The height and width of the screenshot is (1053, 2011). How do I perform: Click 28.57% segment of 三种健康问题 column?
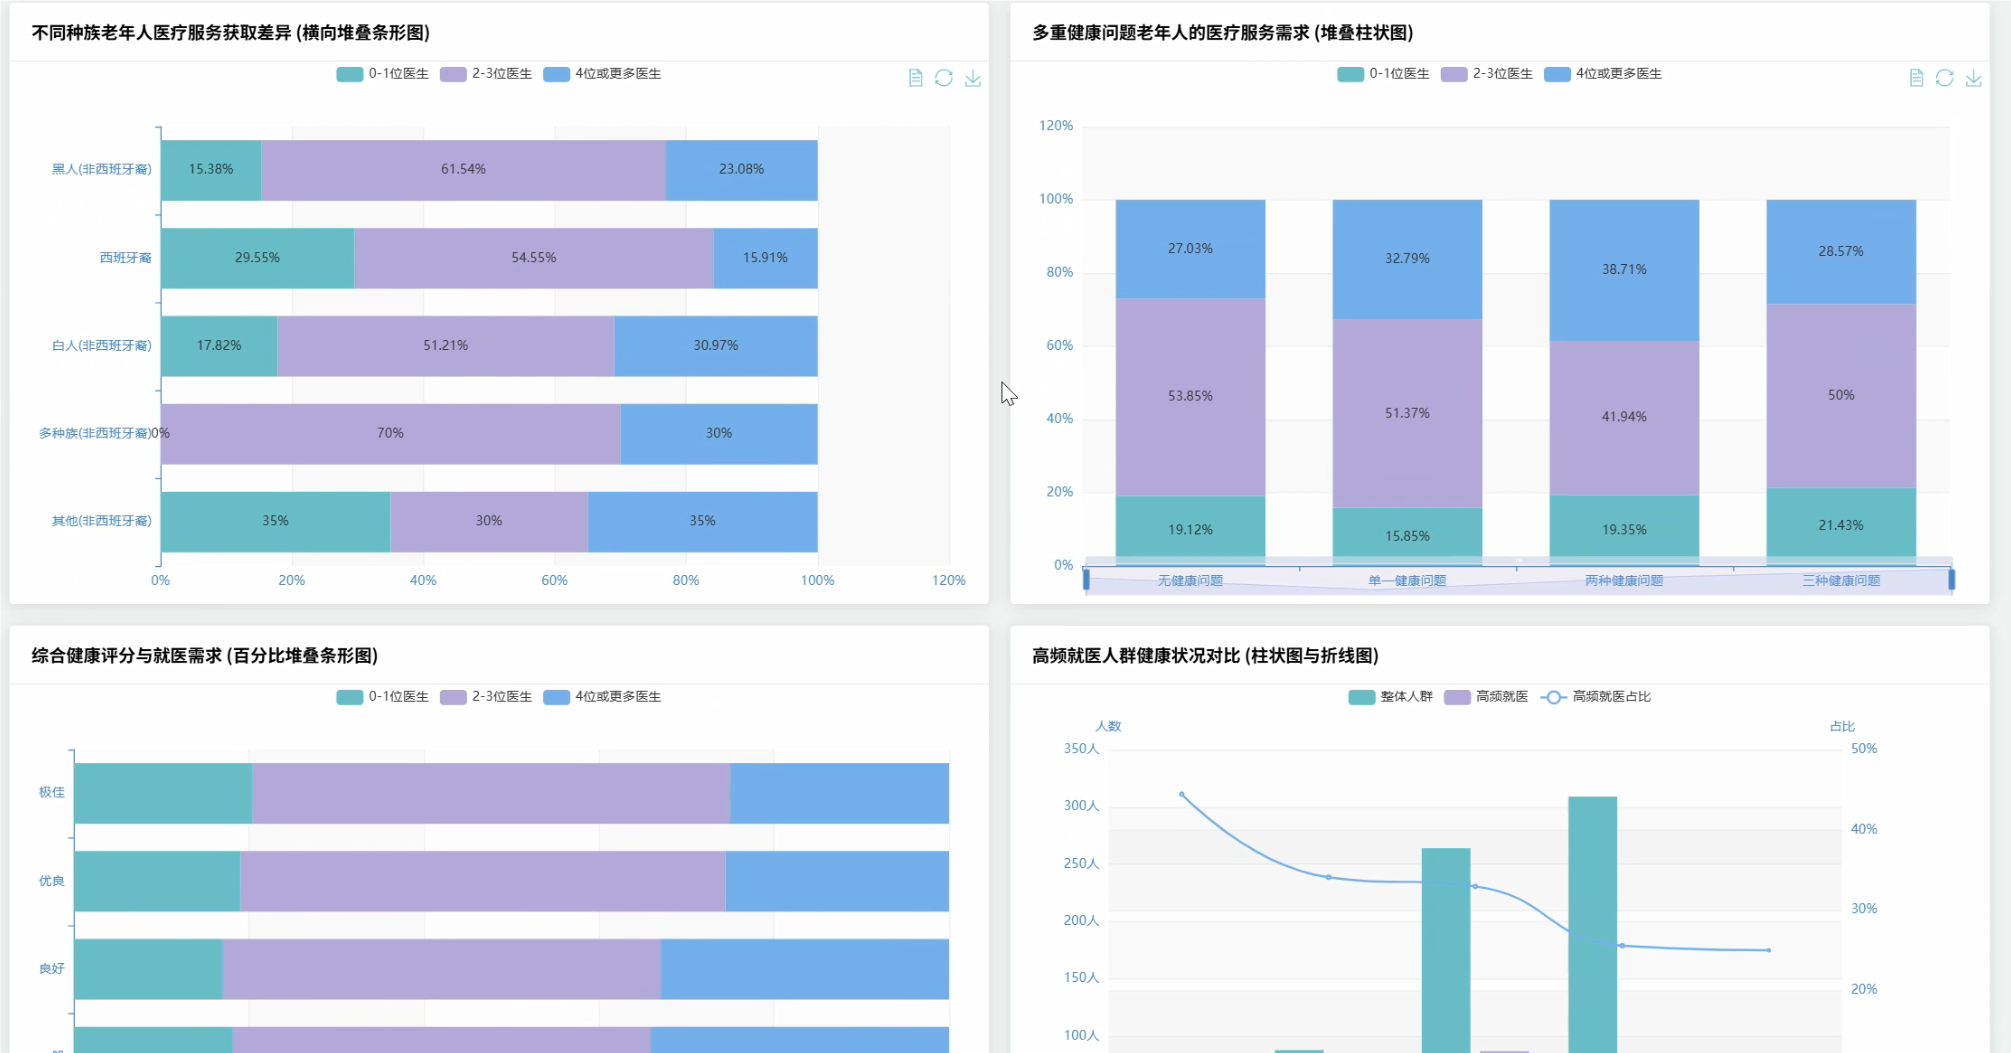coord(1841,252)
